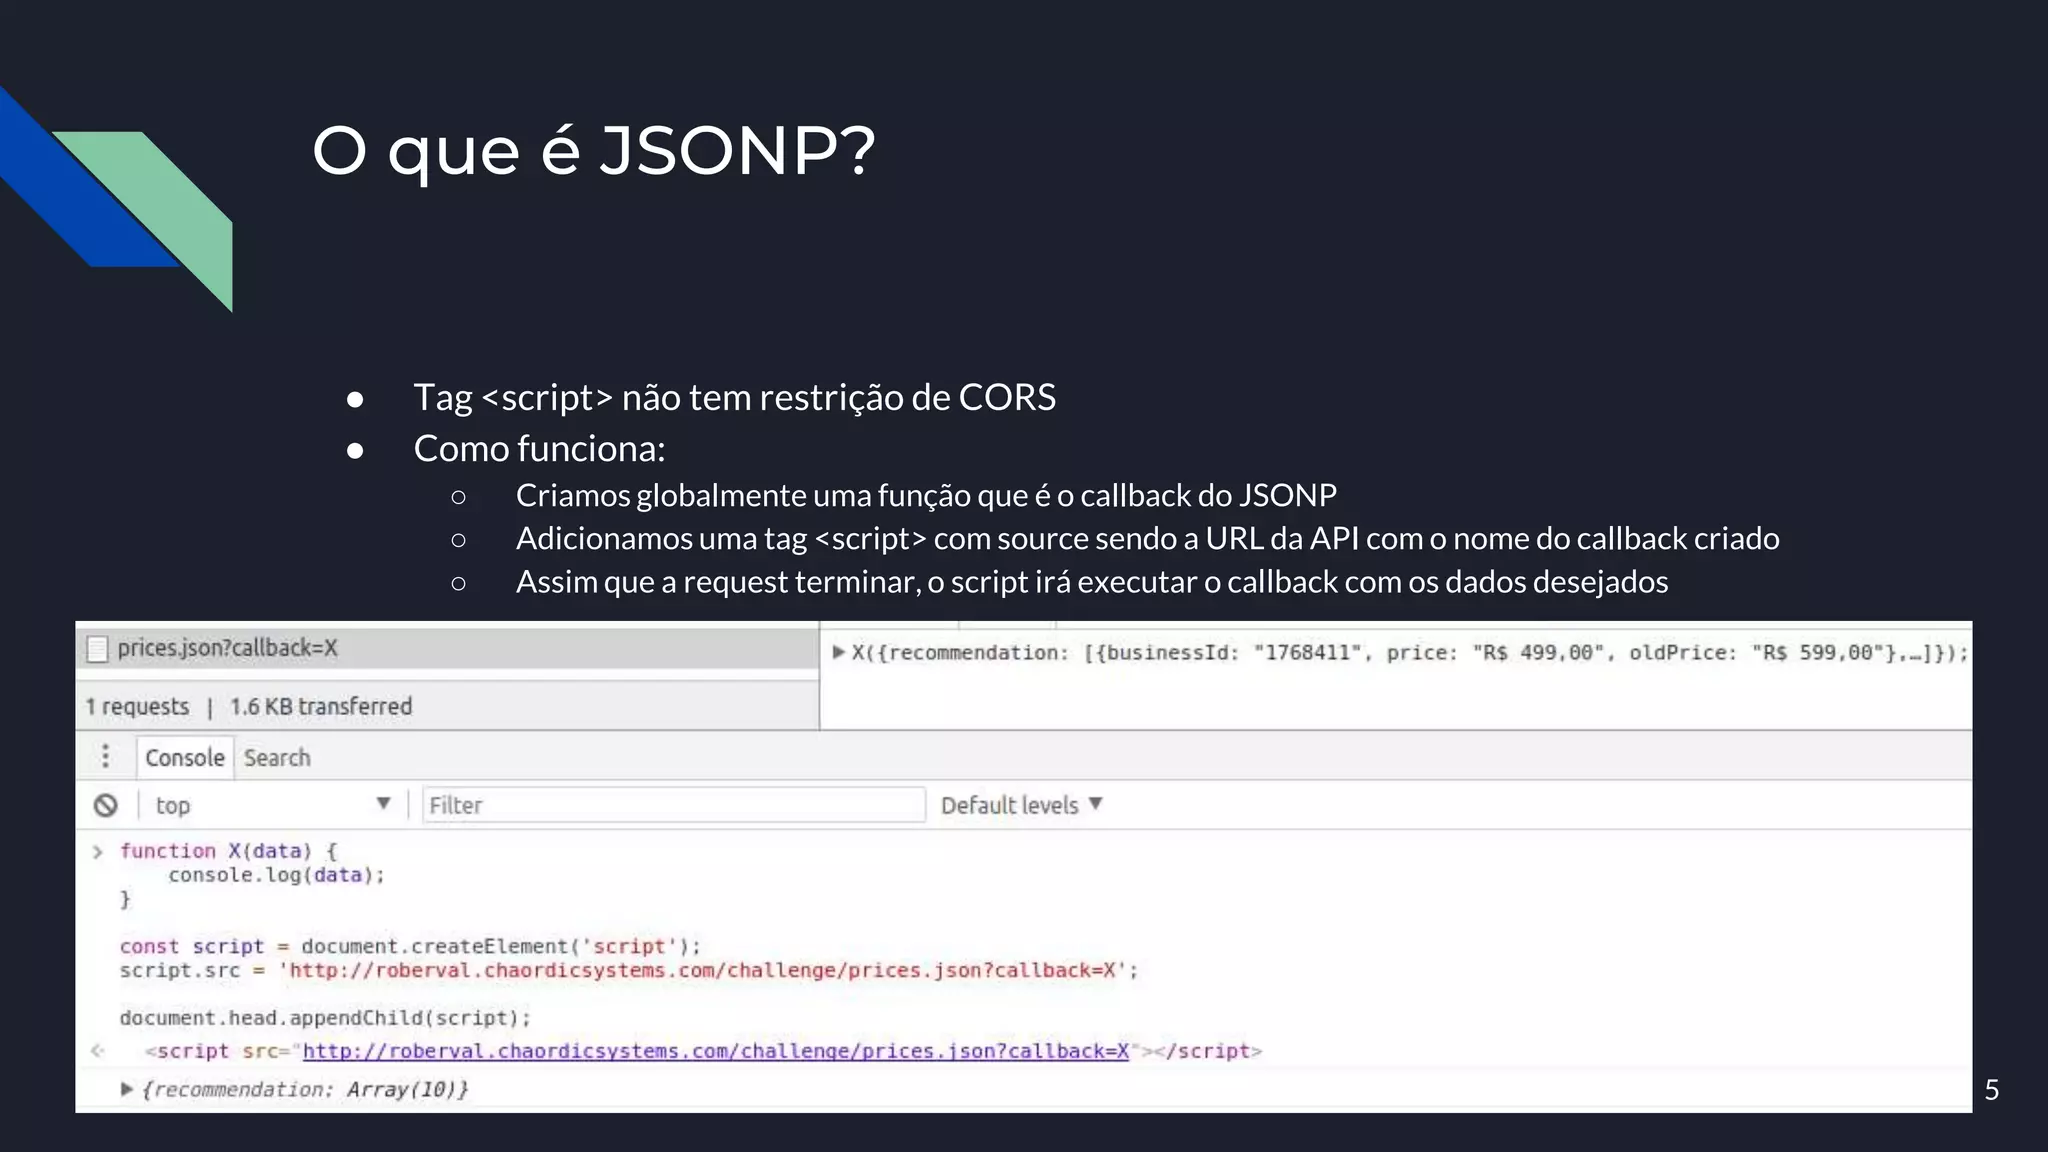Viewport: 2048px width, 1152px height.
Task: Click the clear console icon
Action: click(106, 805)
